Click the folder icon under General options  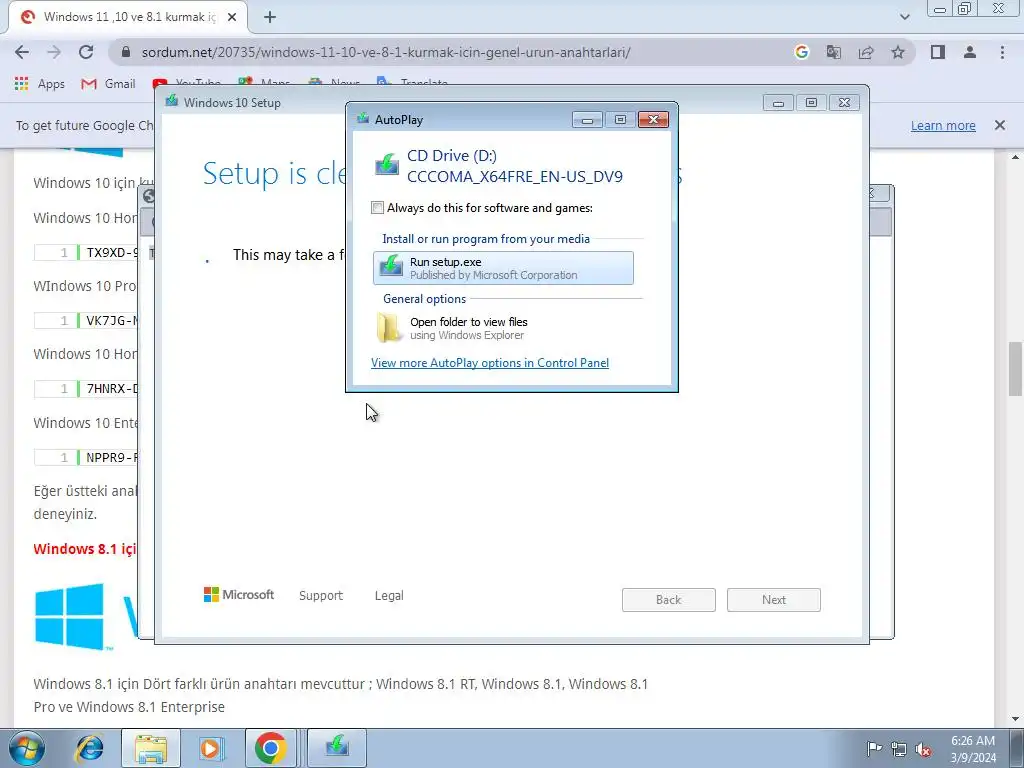pyautogui.click(x=389, y=328)
